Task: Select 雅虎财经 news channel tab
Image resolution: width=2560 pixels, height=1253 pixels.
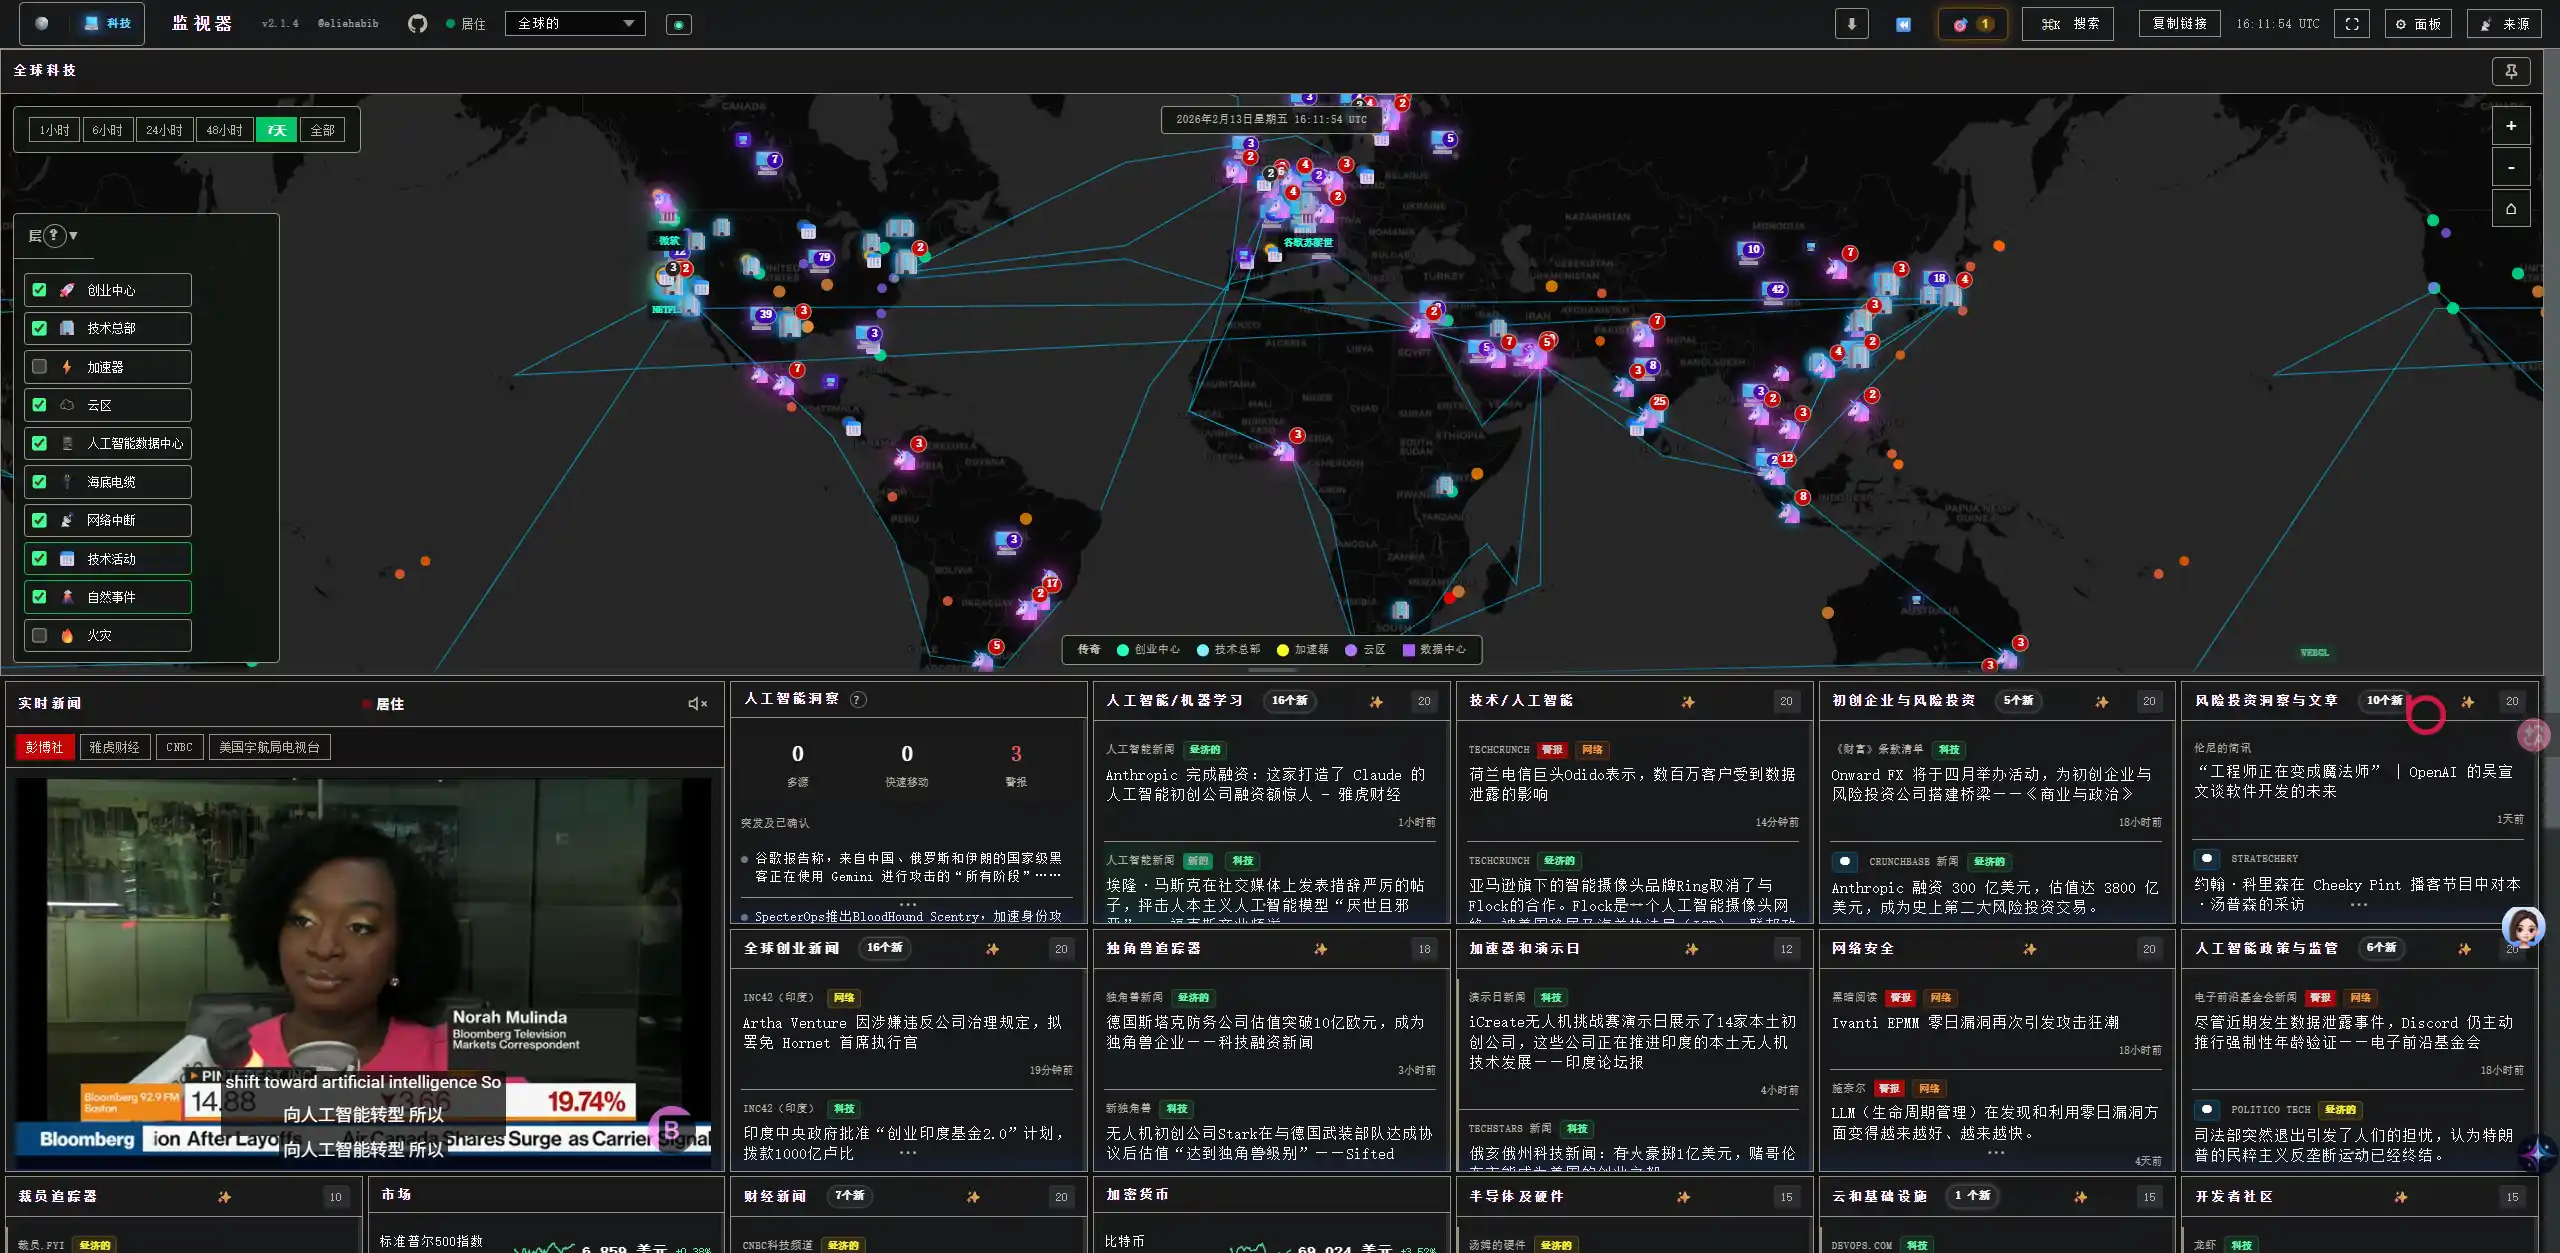Action: pyautogui.click(x=114, y=747)
